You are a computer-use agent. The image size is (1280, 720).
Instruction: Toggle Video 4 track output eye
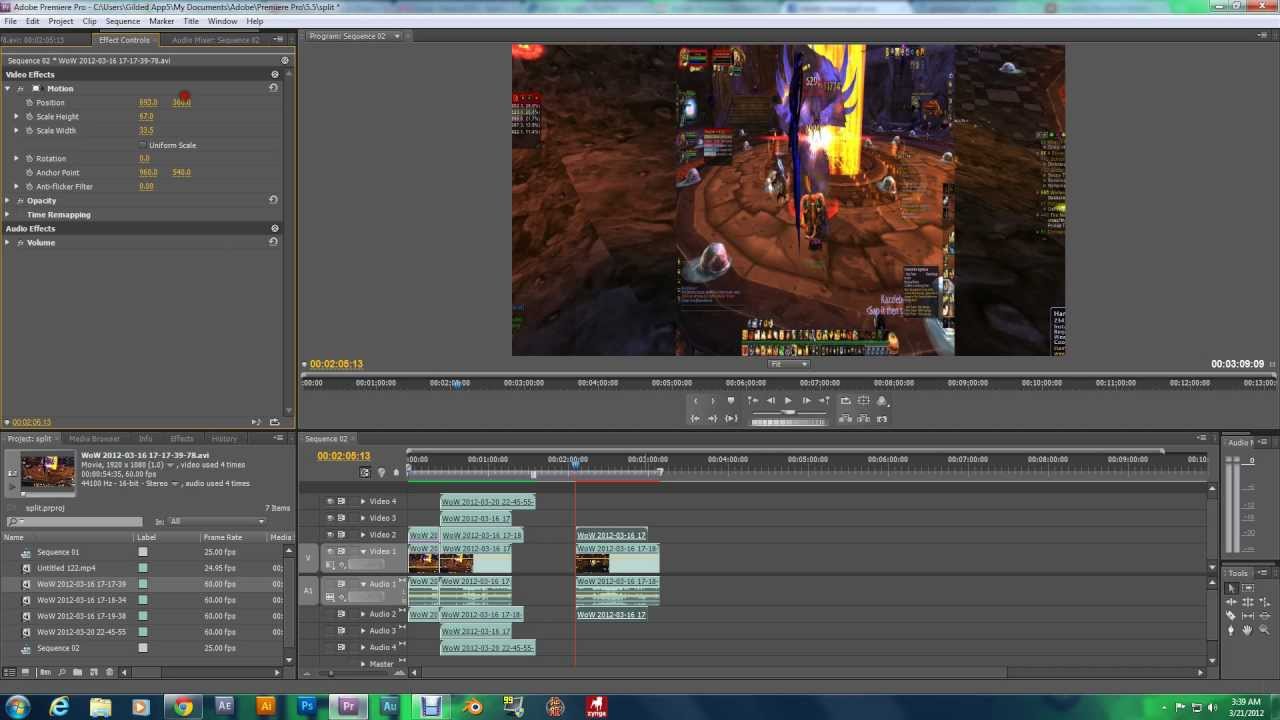coord(329,501)
